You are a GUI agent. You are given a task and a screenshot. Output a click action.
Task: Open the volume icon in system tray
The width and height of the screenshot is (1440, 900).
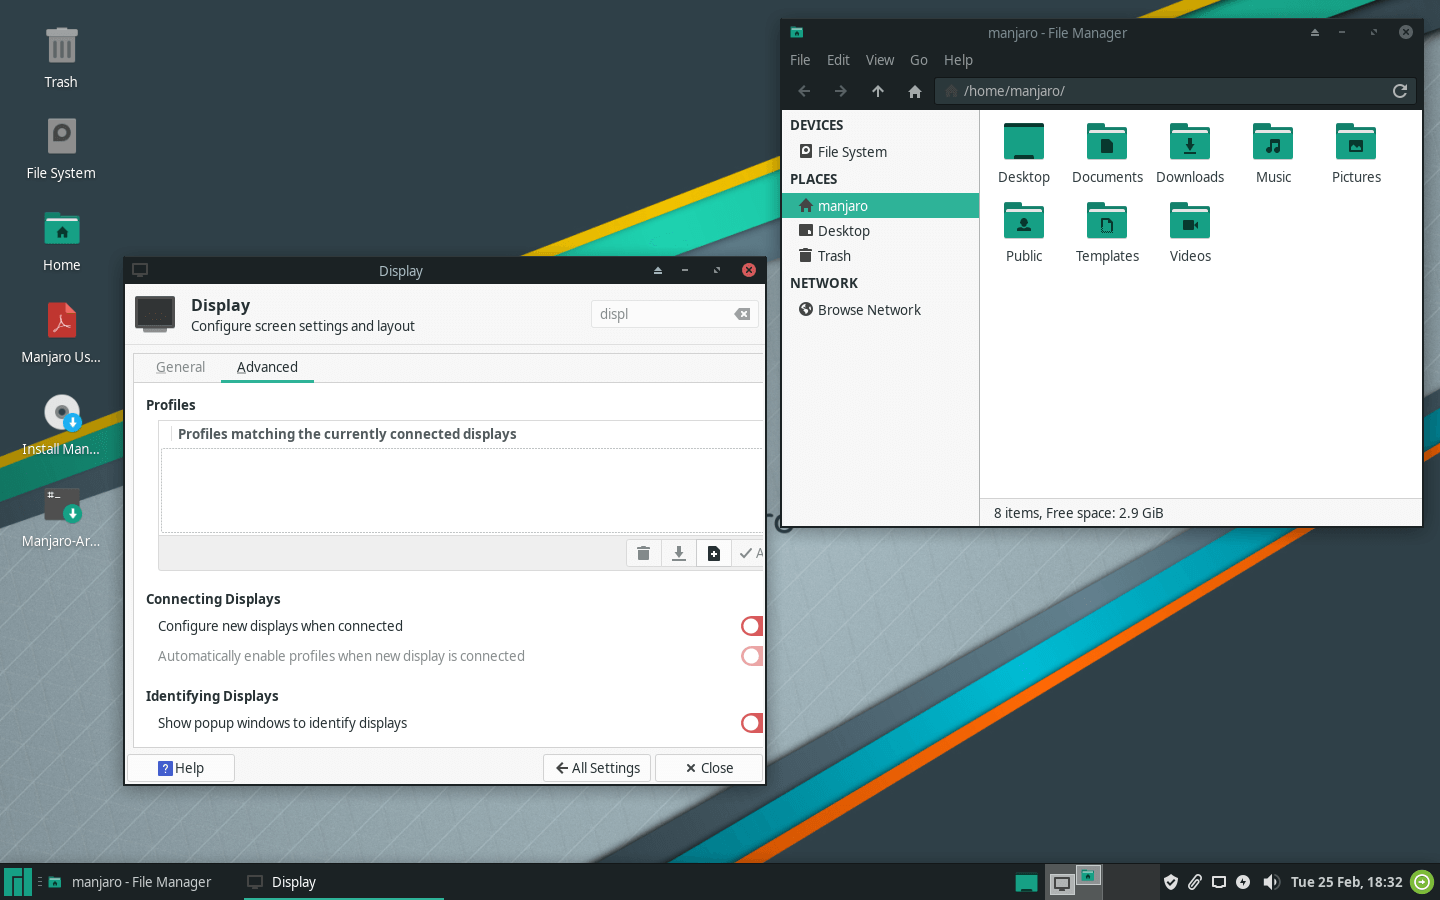[x=1270, y=882]
